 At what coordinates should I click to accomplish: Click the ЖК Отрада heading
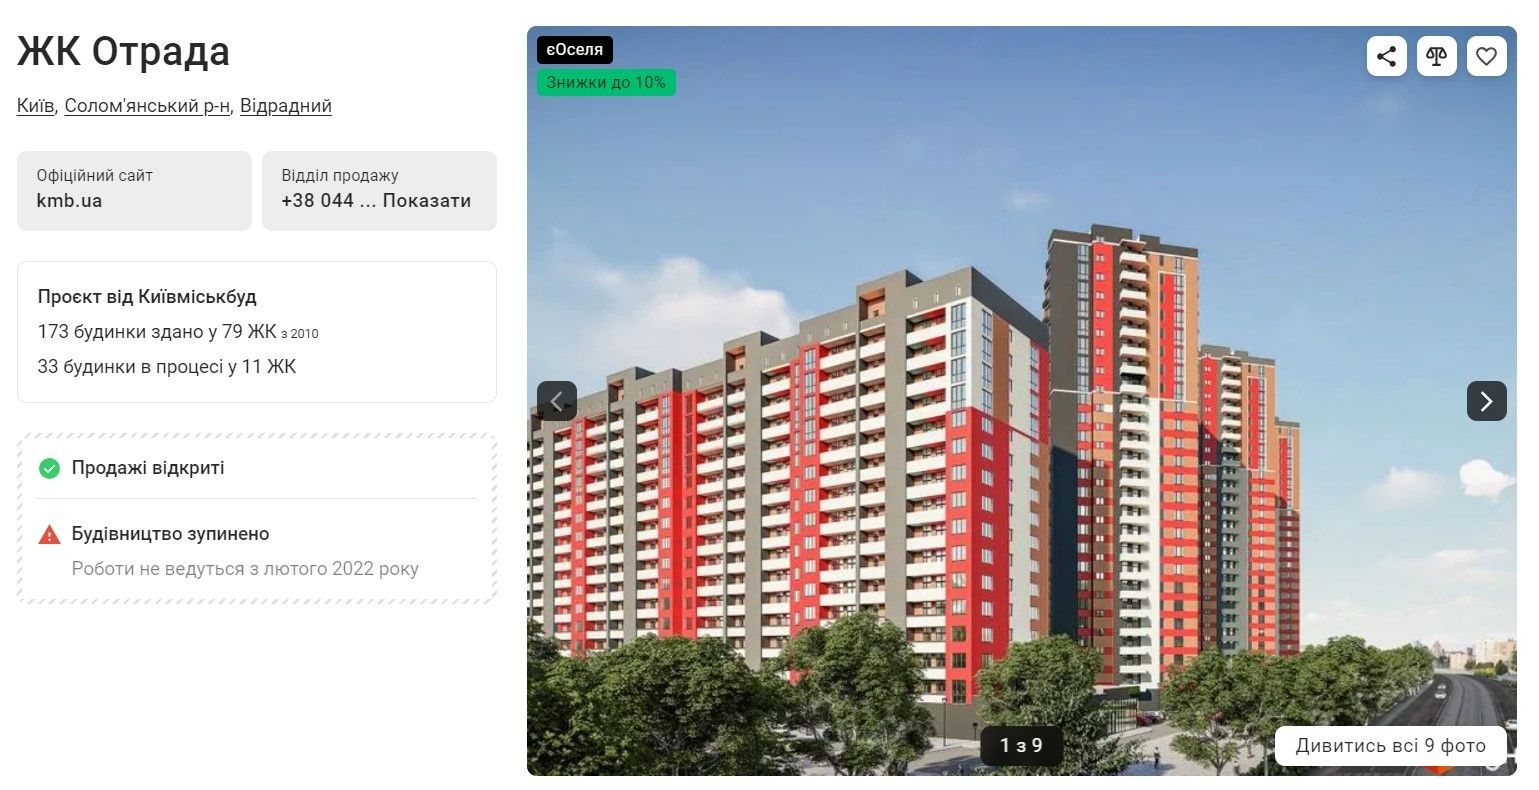click(123, 52)
